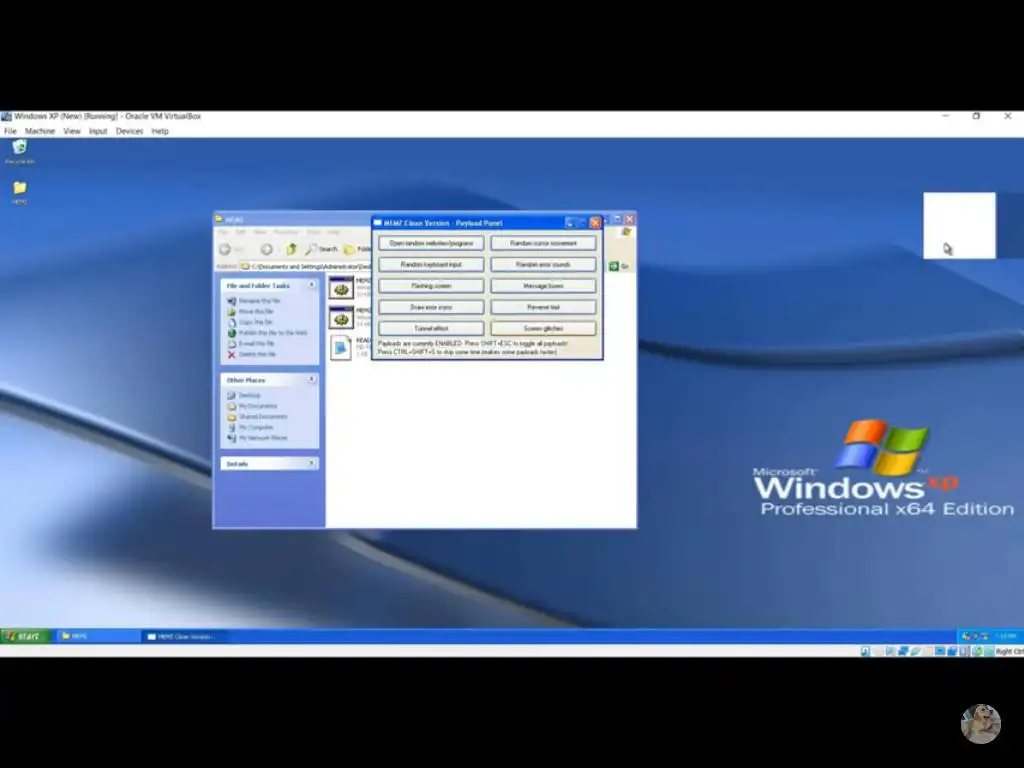The width and height of the screenshot is (1024, 768).
Task: Toggle the Tunnel effect payload
Action: click(x=431, y=328)
